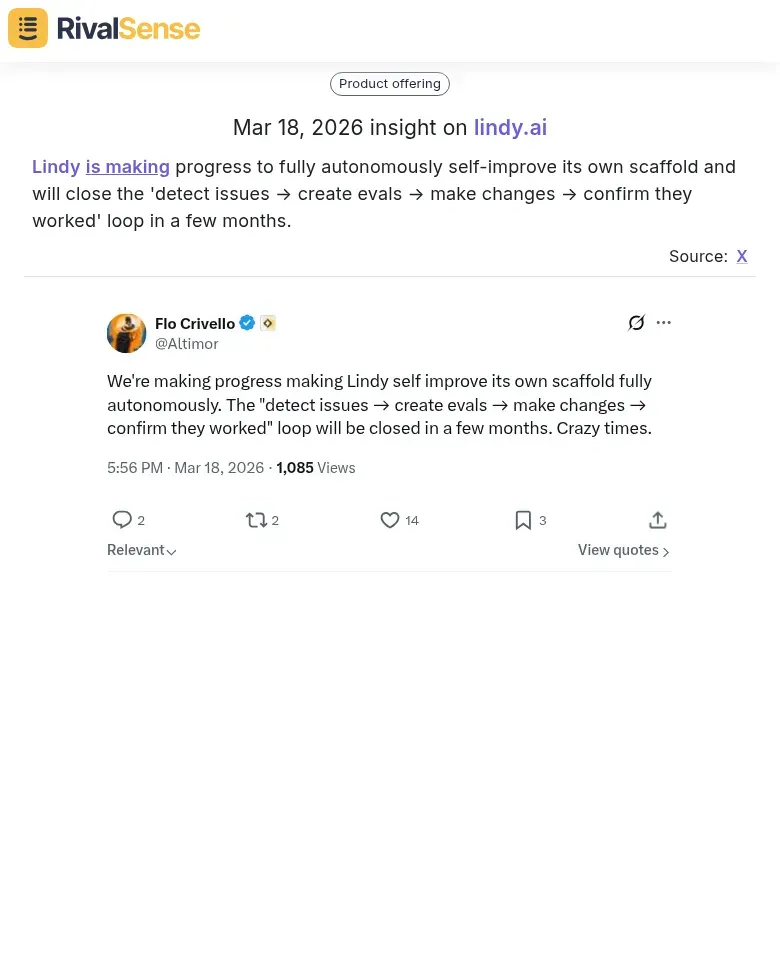The image size is (780, 960).
Task: Click the reply comment icon
Action: [122, 520]
